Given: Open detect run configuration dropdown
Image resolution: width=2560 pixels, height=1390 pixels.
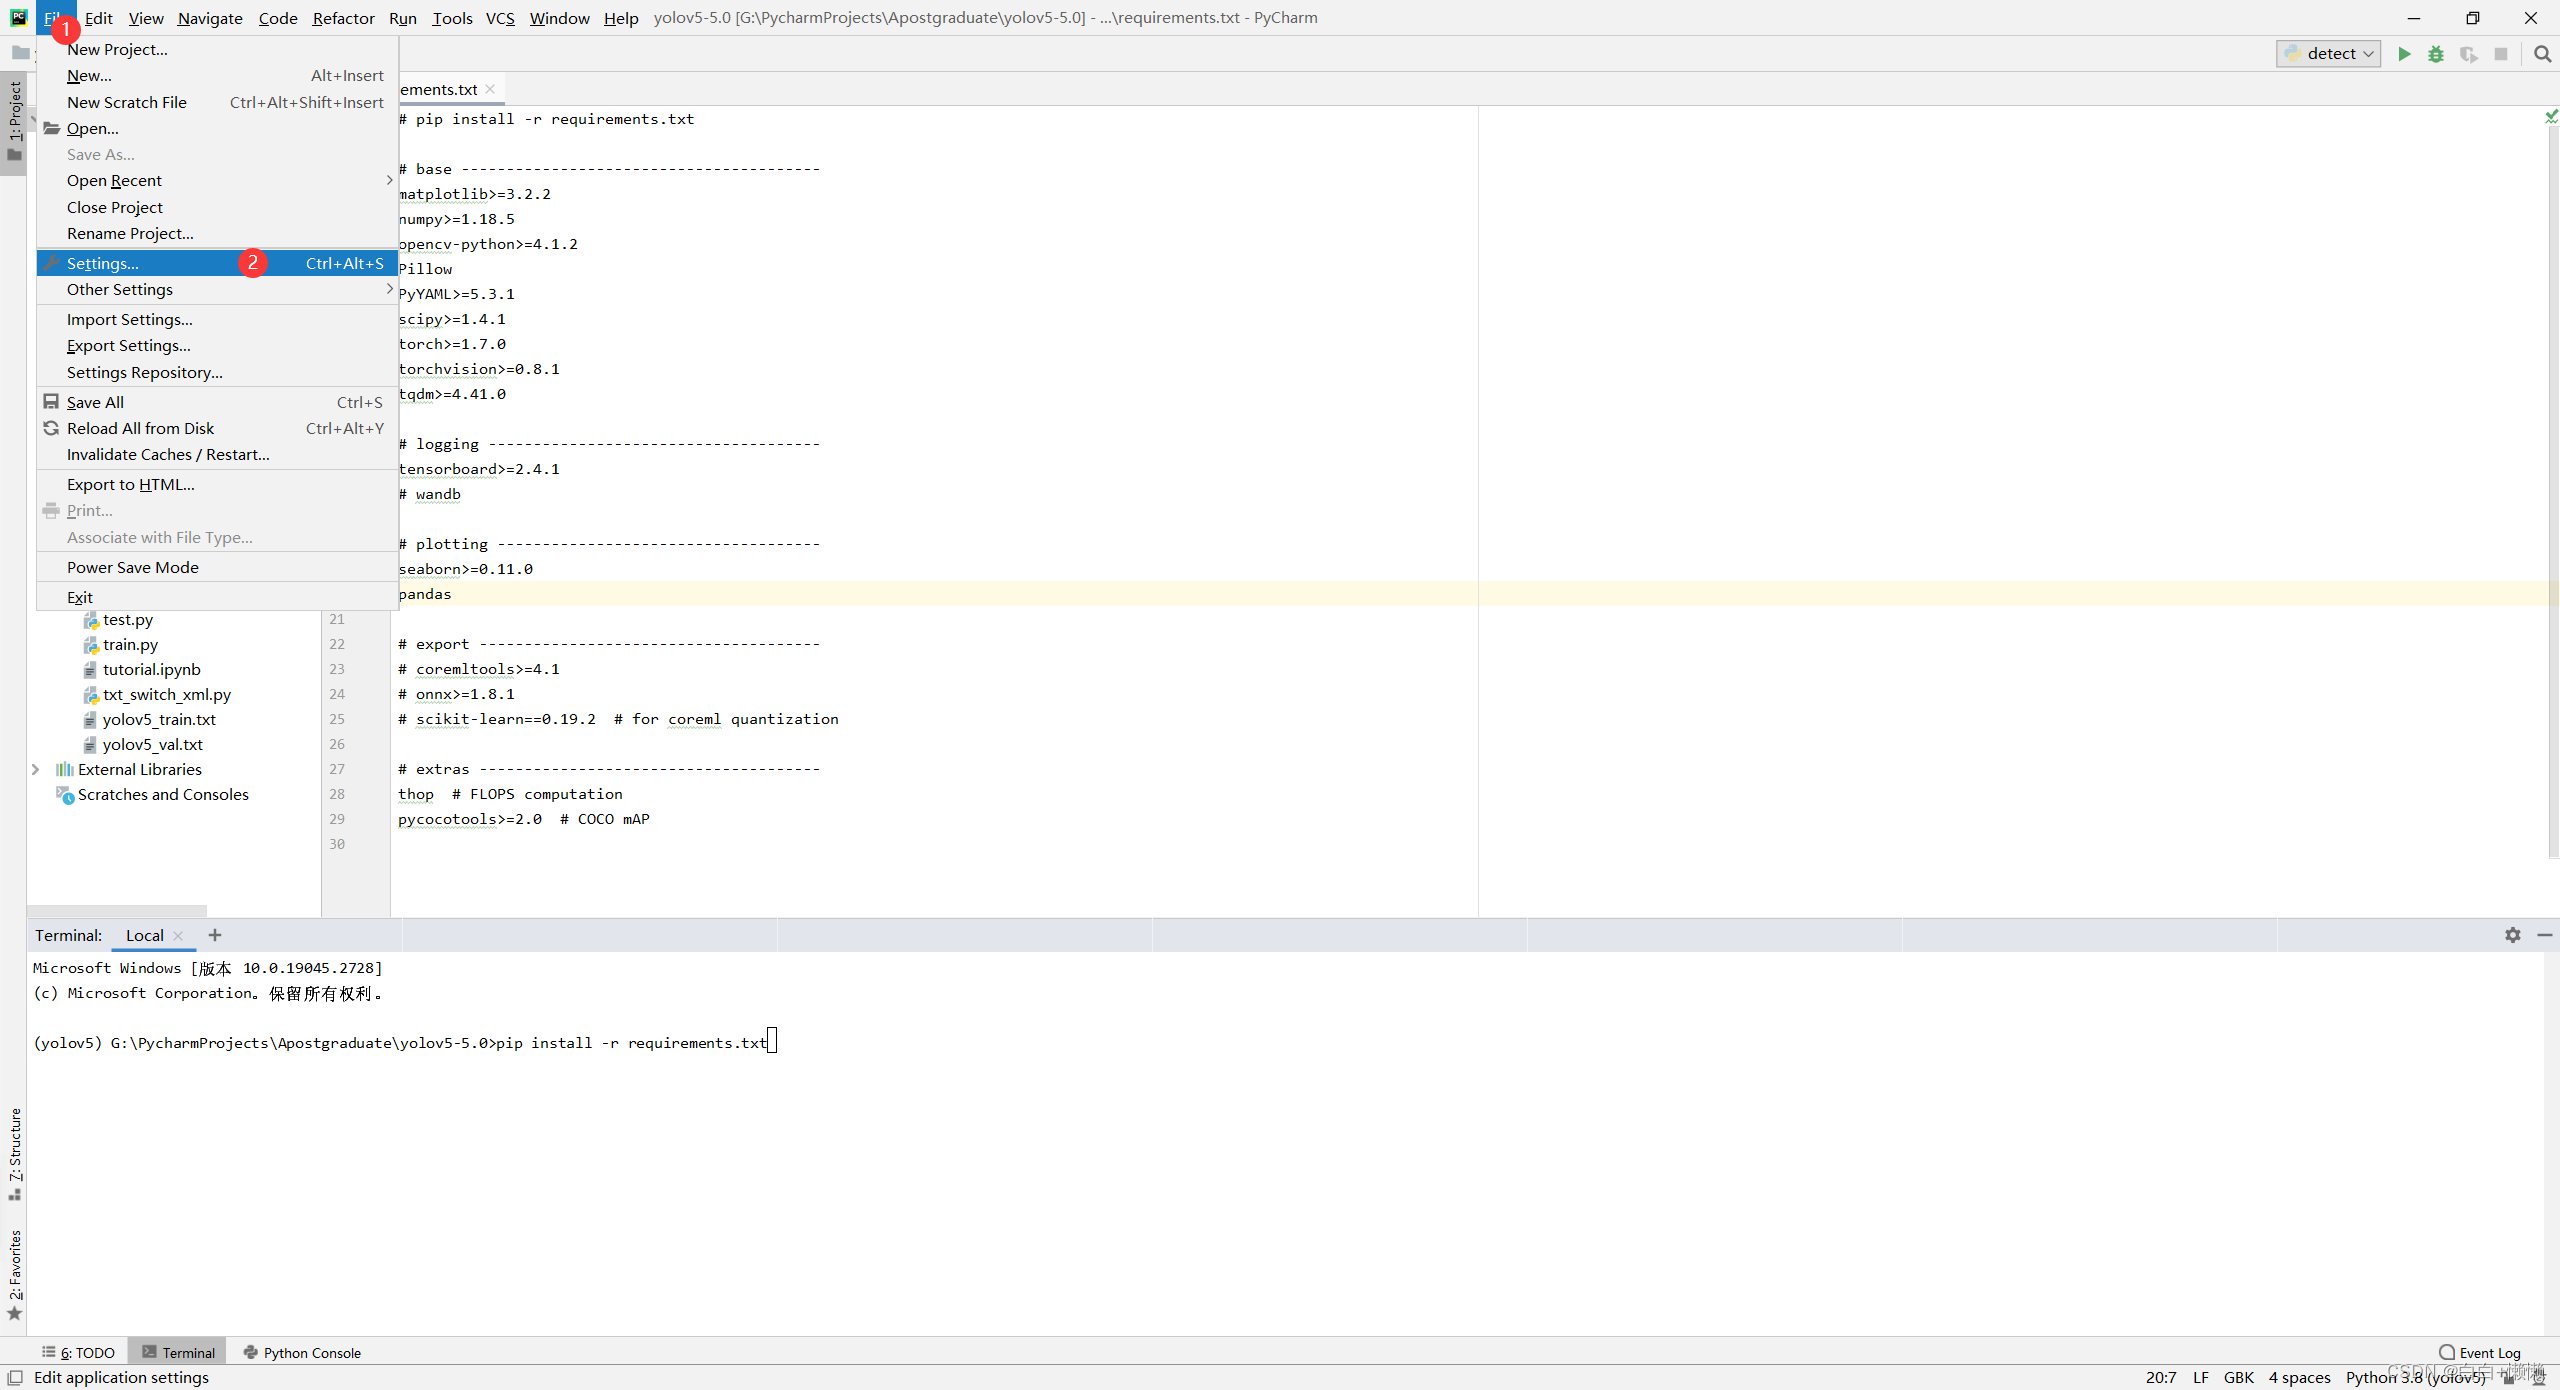Looking at the screenshot, I should (2329, 54).
